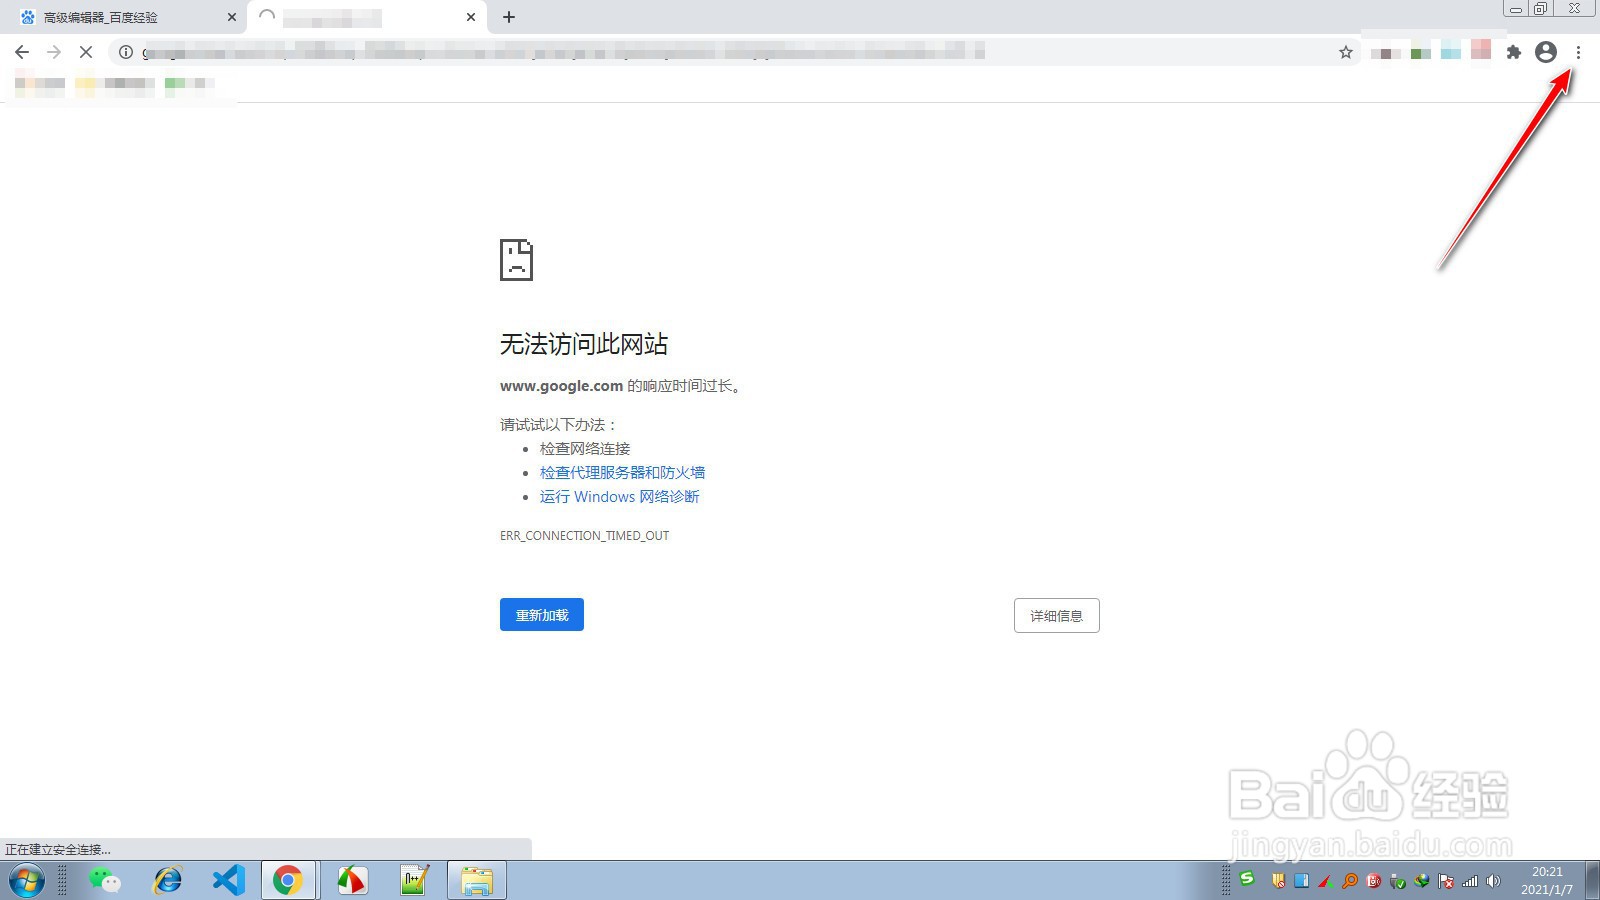Click the Chrome profile avatar icon
Image resolution: width=1600 pixels, height=900 pixels.
[1546, 51]
